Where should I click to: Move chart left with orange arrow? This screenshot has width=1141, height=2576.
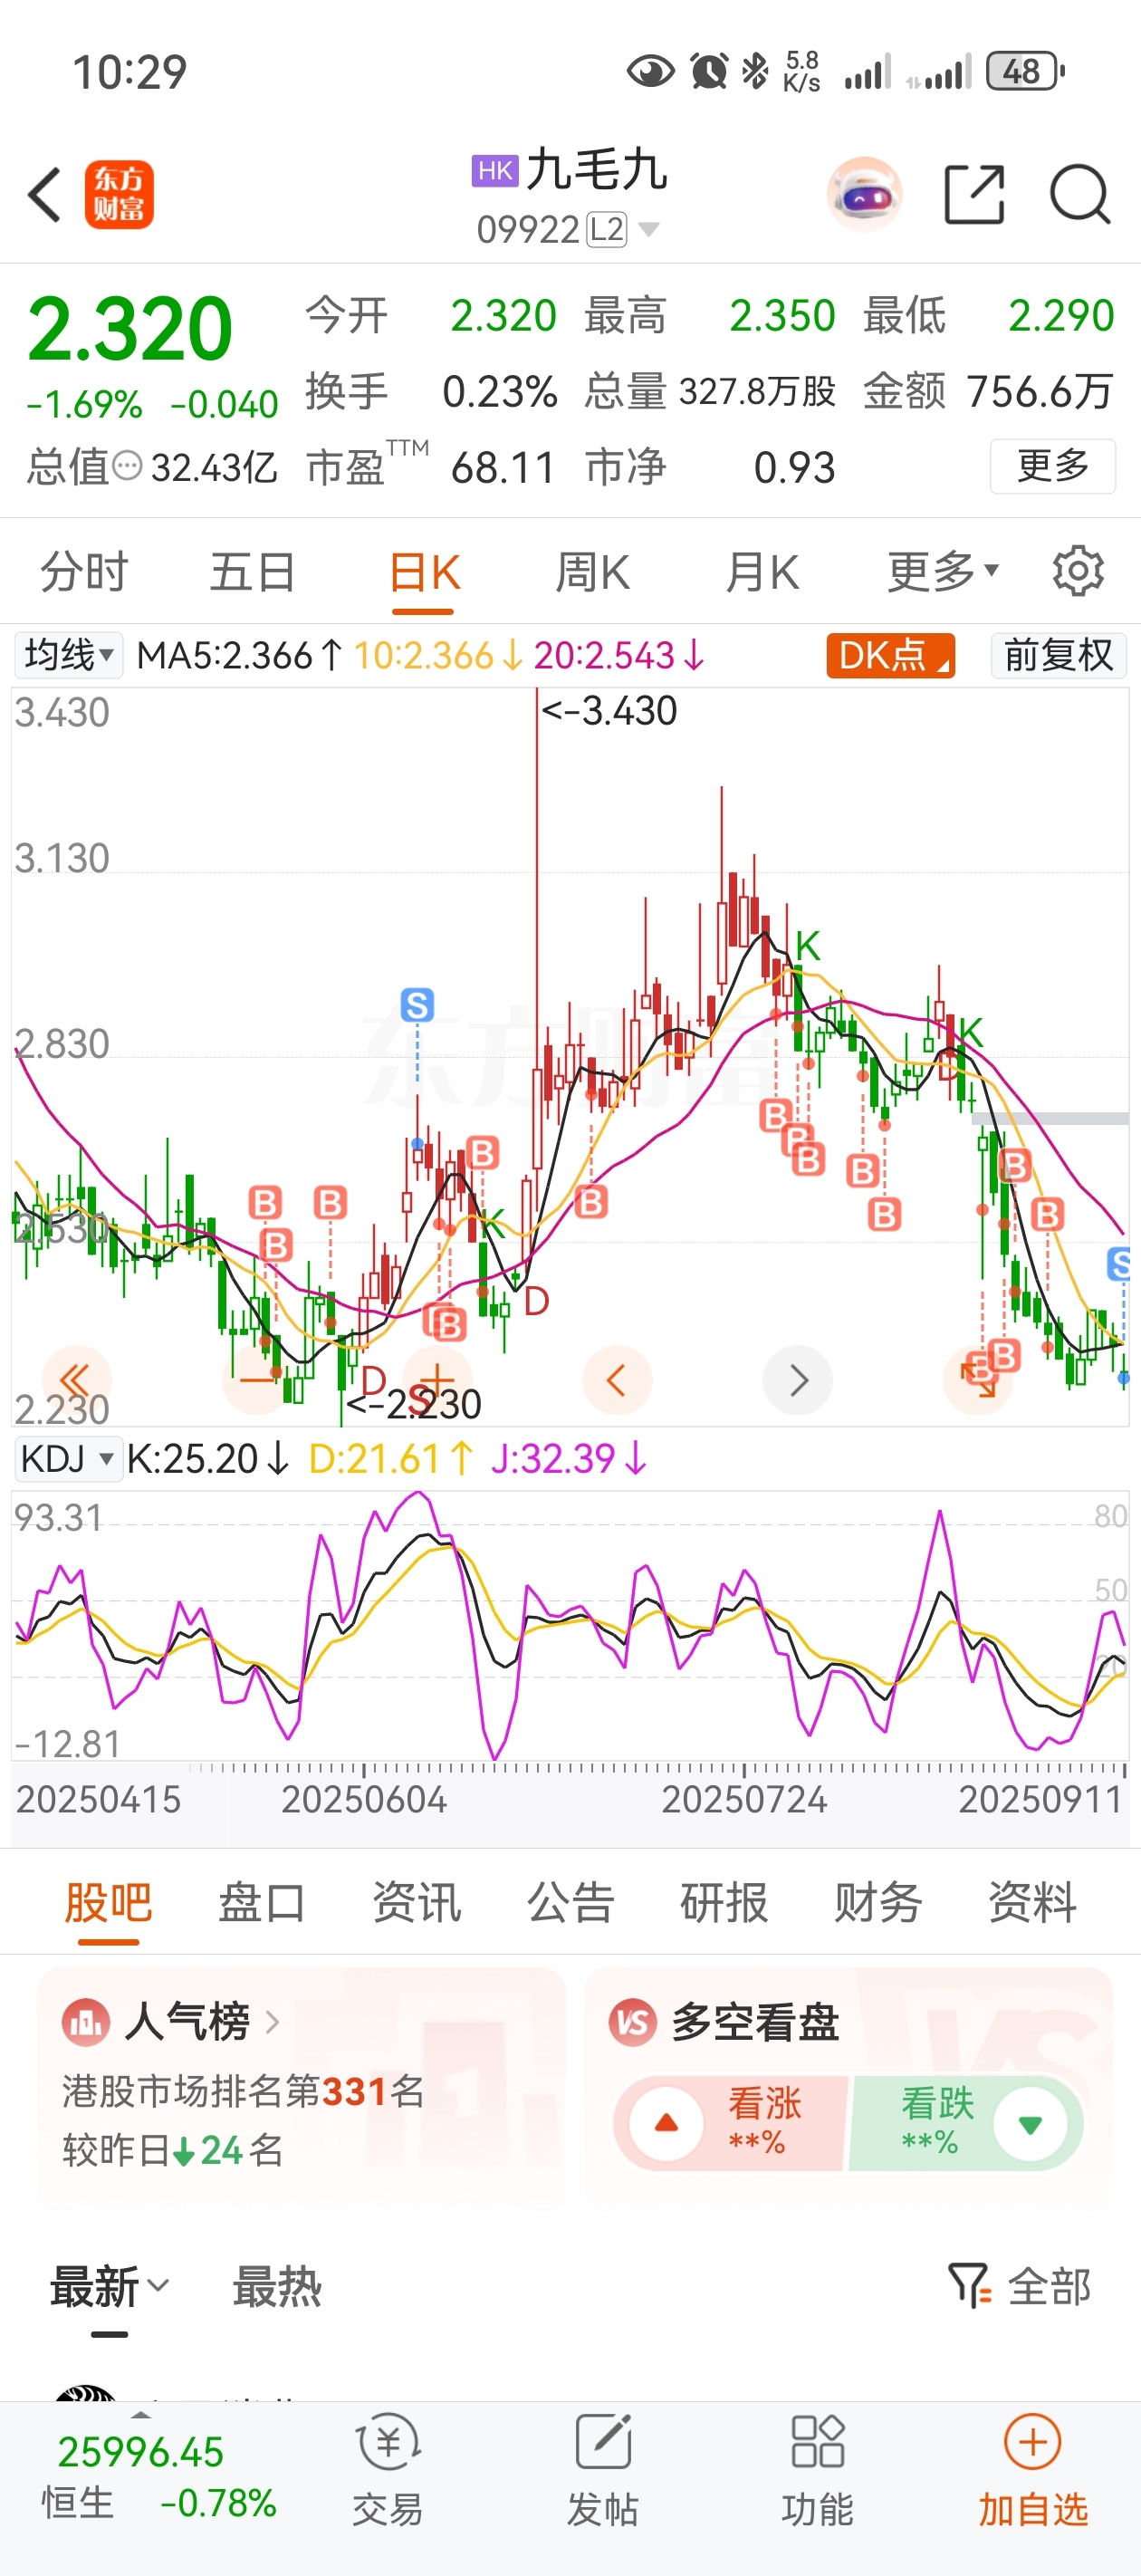point(617,1380)
